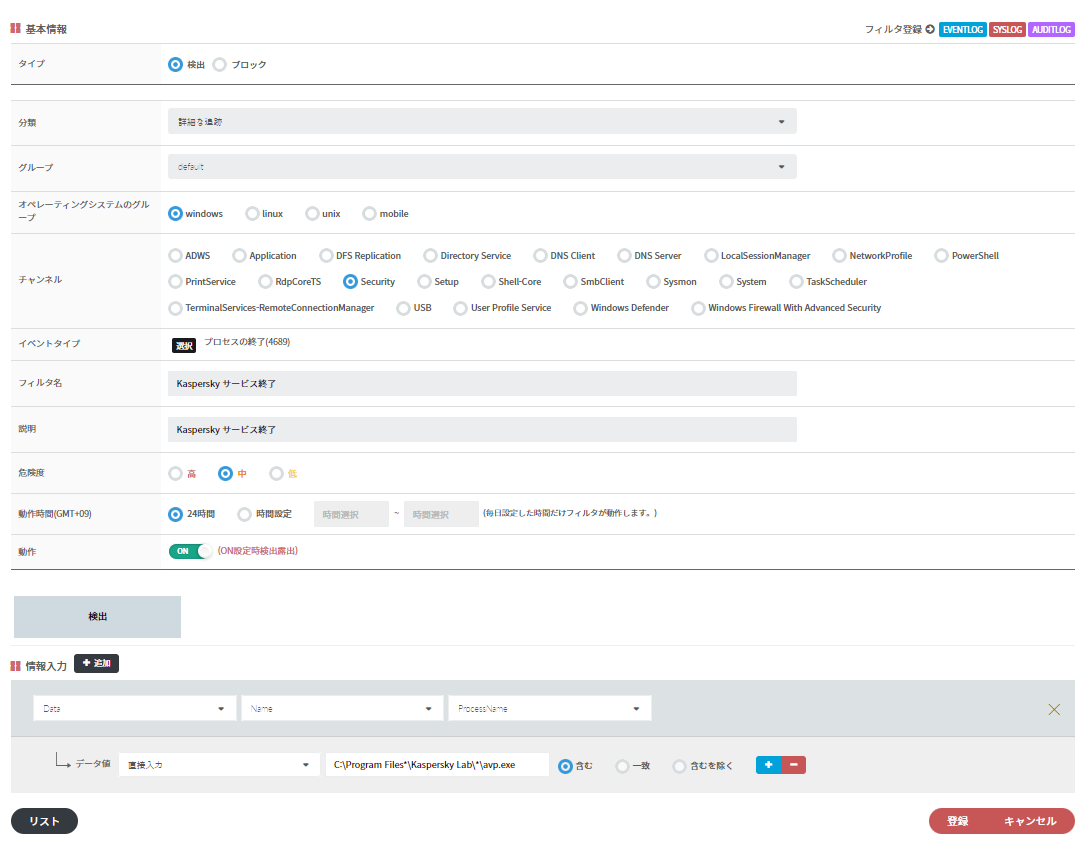
Task: Select the Sysmon channel radio button
Action: pyautogui.click(x=654, y=282)
